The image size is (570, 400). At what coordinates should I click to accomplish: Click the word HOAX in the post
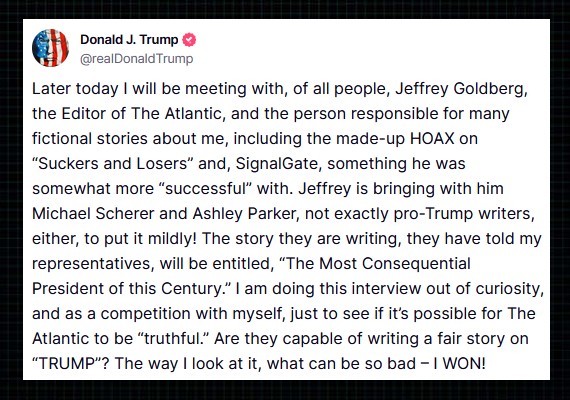(432, 139)
